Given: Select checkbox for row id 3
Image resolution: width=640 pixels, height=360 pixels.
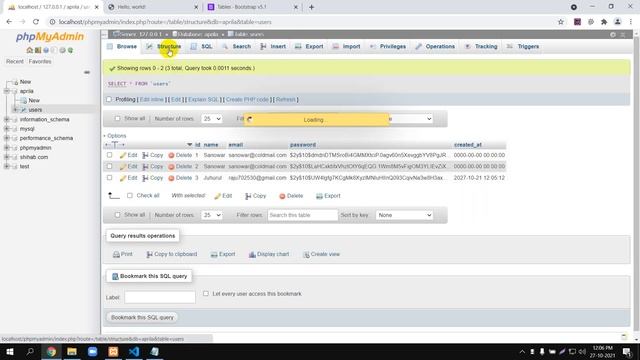Looking at the screenshot, I should pyautogui.click(x=109, y=178).
